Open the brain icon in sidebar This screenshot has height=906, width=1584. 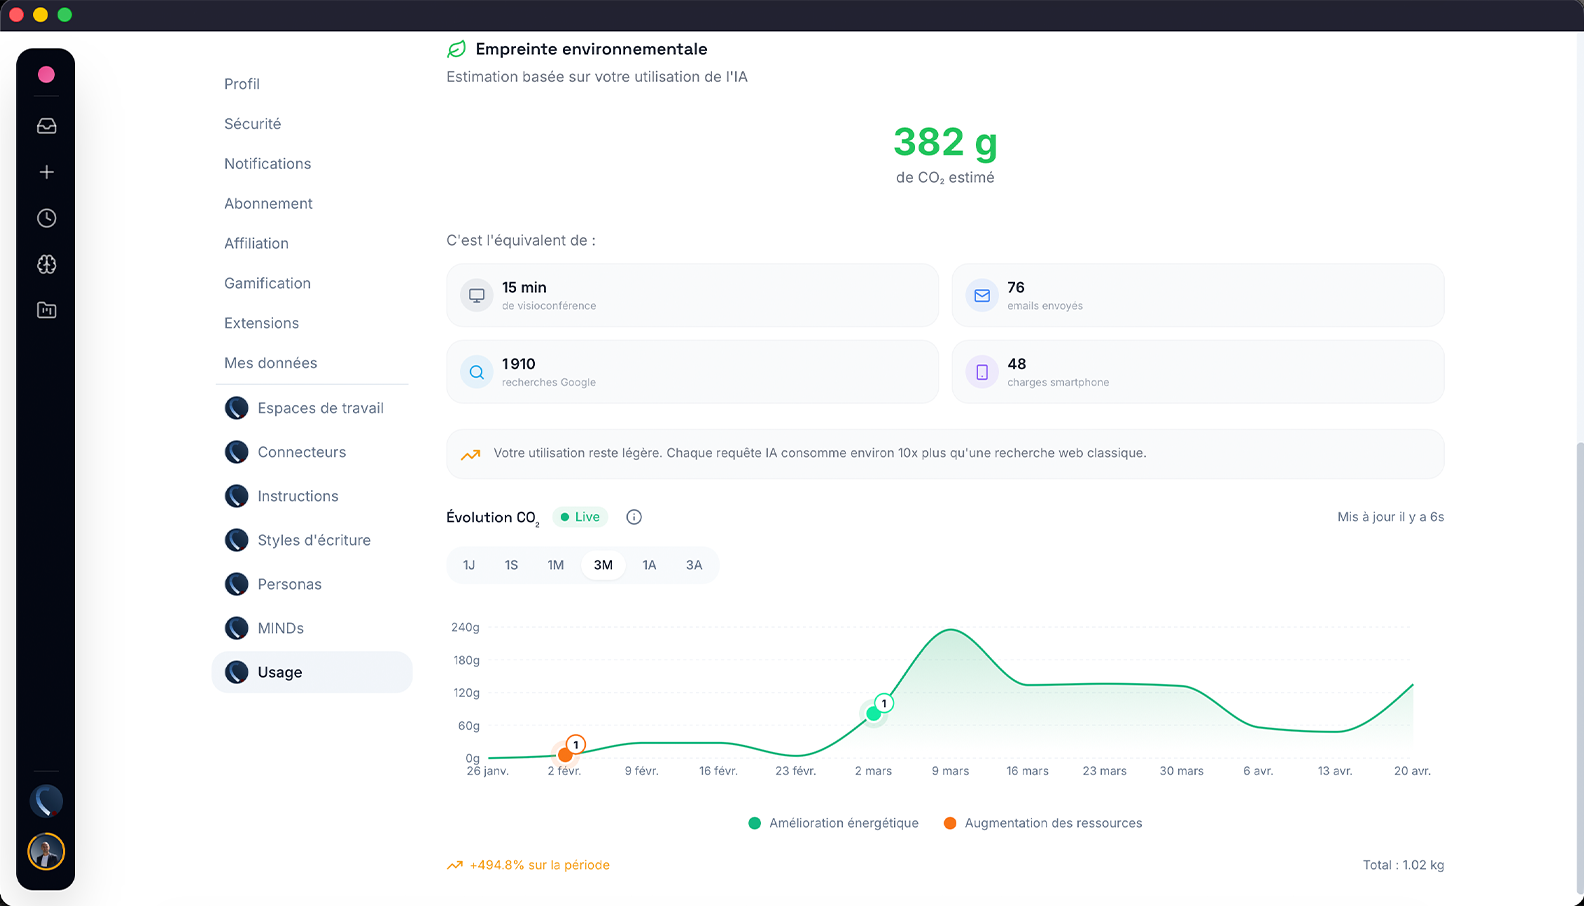click(46, 264)
